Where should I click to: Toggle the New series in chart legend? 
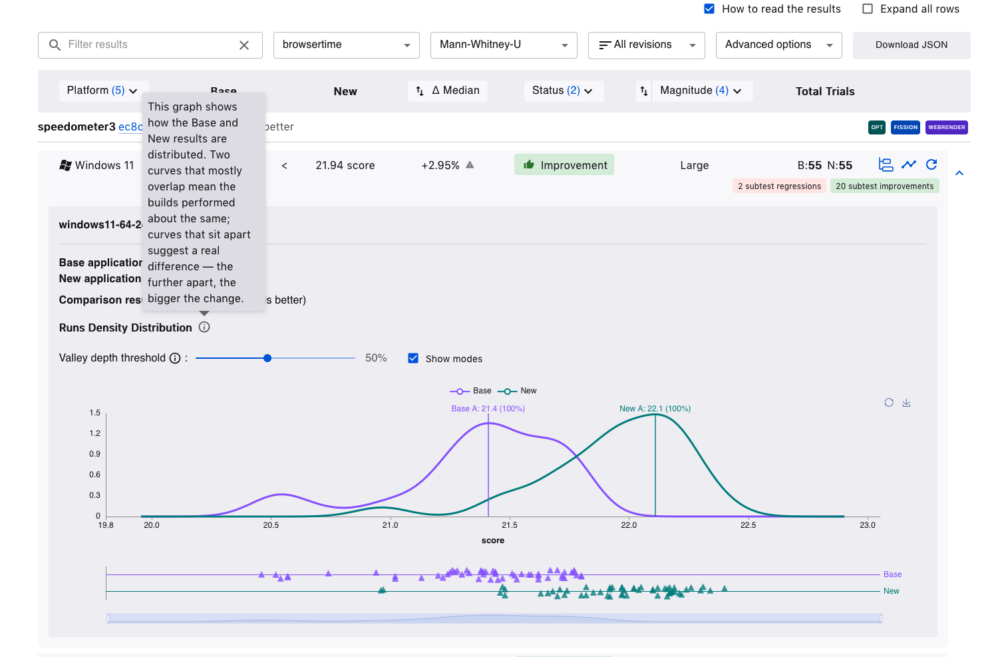point(517,391)
